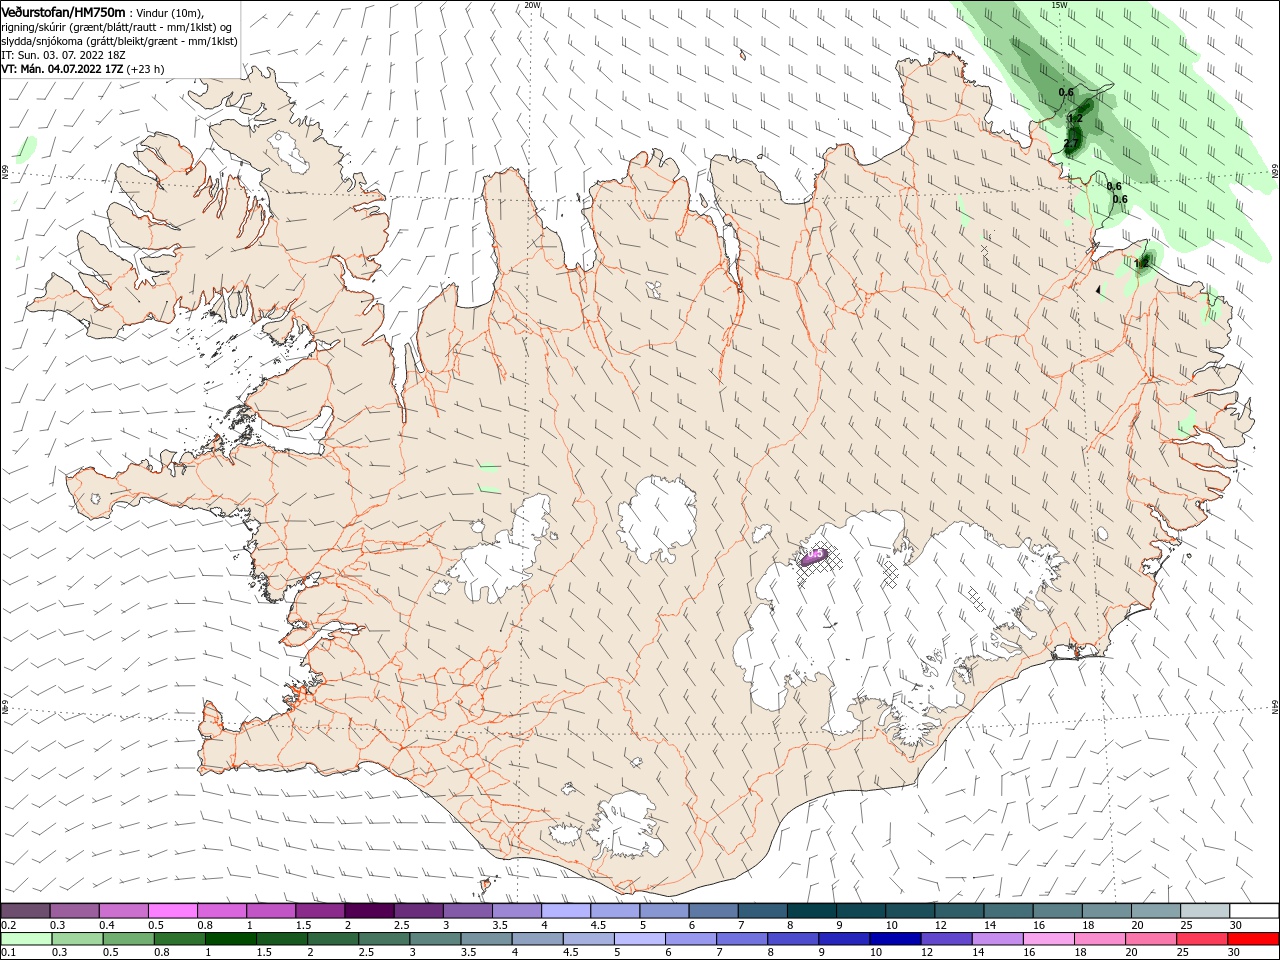The height and width of the screenshot is (960, 1280).
Task: Pick the 0.5 swatch in the lower green legend row
Action: 127,939
